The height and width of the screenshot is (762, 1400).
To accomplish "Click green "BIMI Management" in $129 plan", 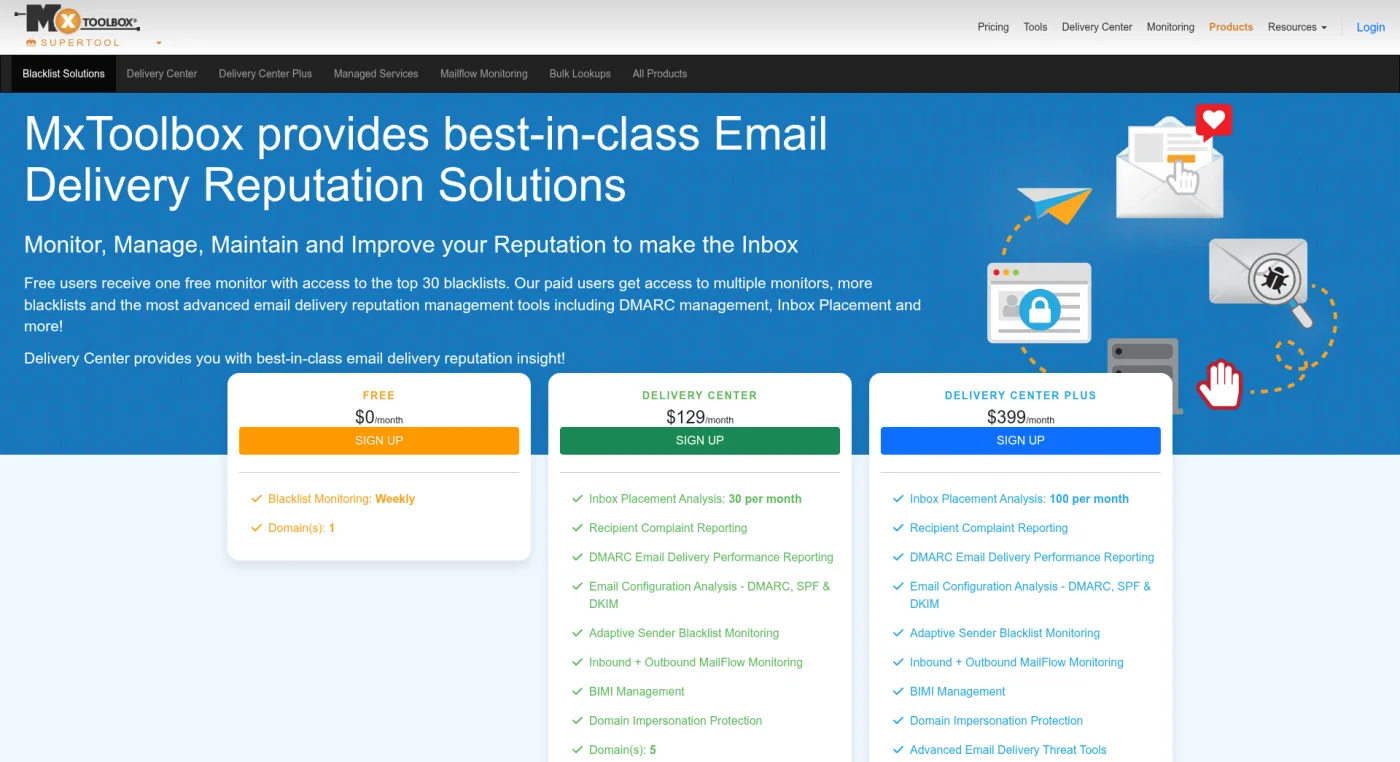I will (637, 691).
